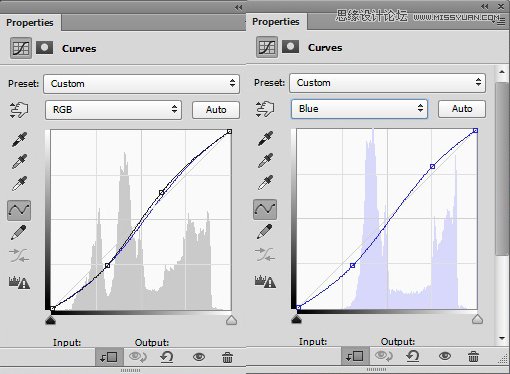
Task: Activate edit points curve tool, right panel
Action: click(265, 209)
